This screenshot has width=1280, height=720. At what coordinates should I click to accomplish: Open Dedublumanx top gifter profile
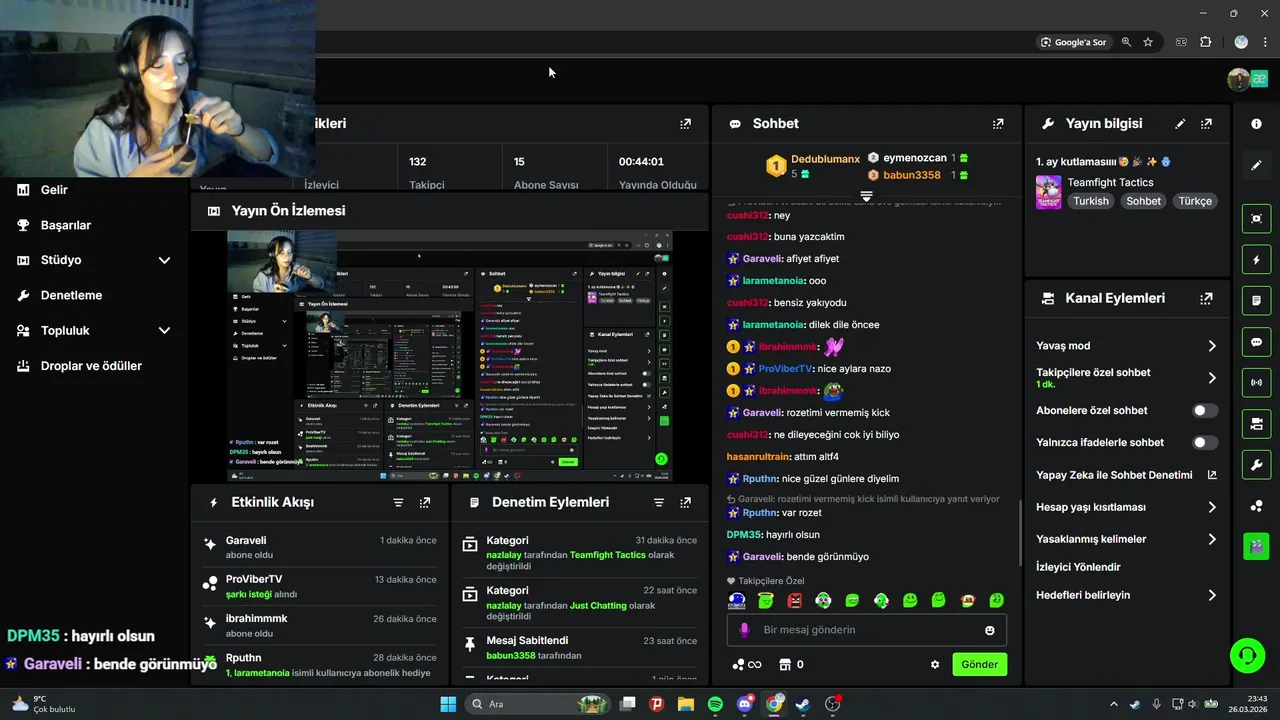tap(825, 159)
